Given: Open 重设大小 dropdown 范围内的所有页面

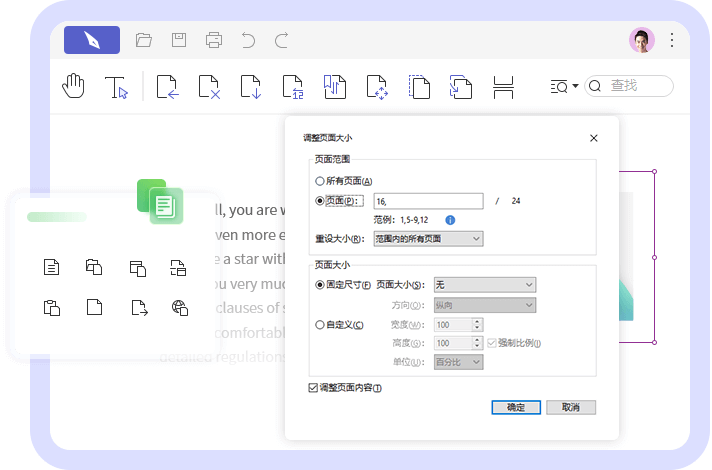Looking at the screenshot, I should pos(428,239).
